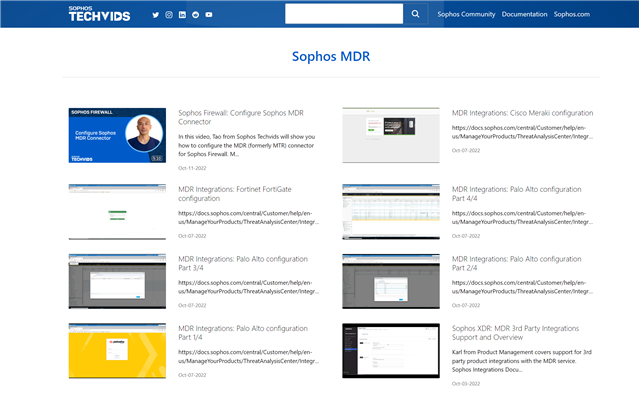Open the Configure Sophos MDR Connector thumbnail
Screen dimensions: 639x400
(116, 135)
